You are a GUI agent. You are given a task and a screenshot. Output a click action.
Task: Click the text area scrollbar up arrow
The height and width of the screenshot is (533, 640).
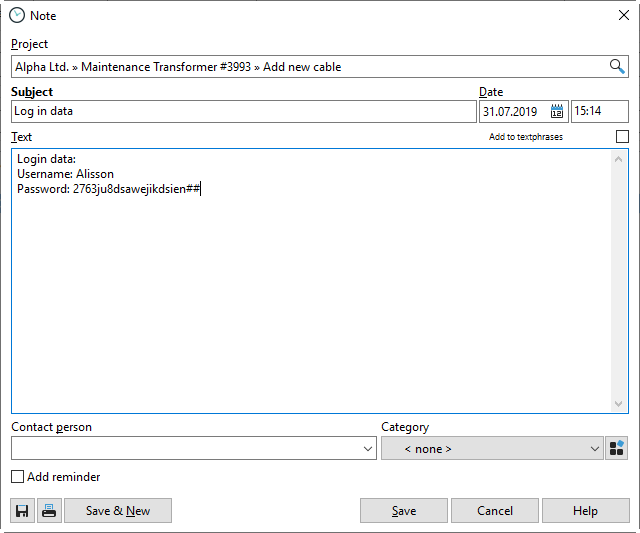618,159
